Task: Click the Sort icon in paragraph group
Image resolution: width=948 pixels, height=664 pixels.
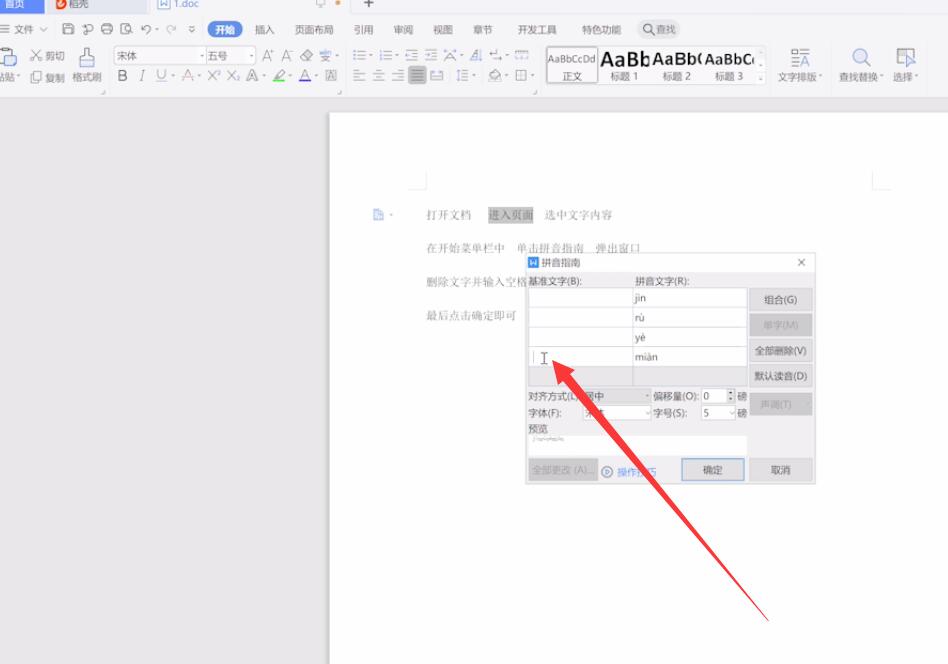Action: click(x=476, y=56)
